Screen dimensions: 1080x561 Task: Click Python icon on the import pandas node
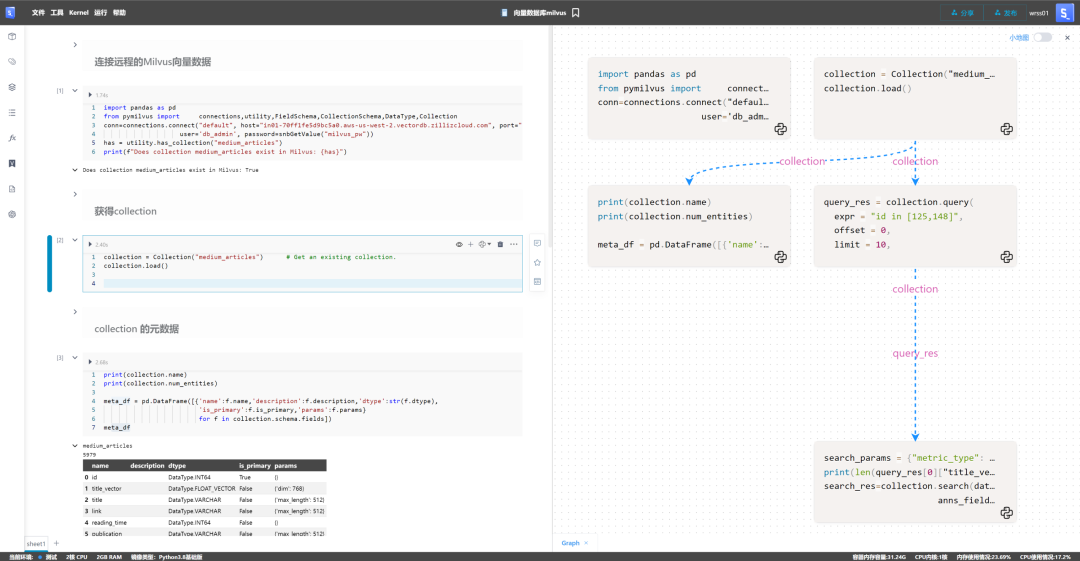(780, 129)
